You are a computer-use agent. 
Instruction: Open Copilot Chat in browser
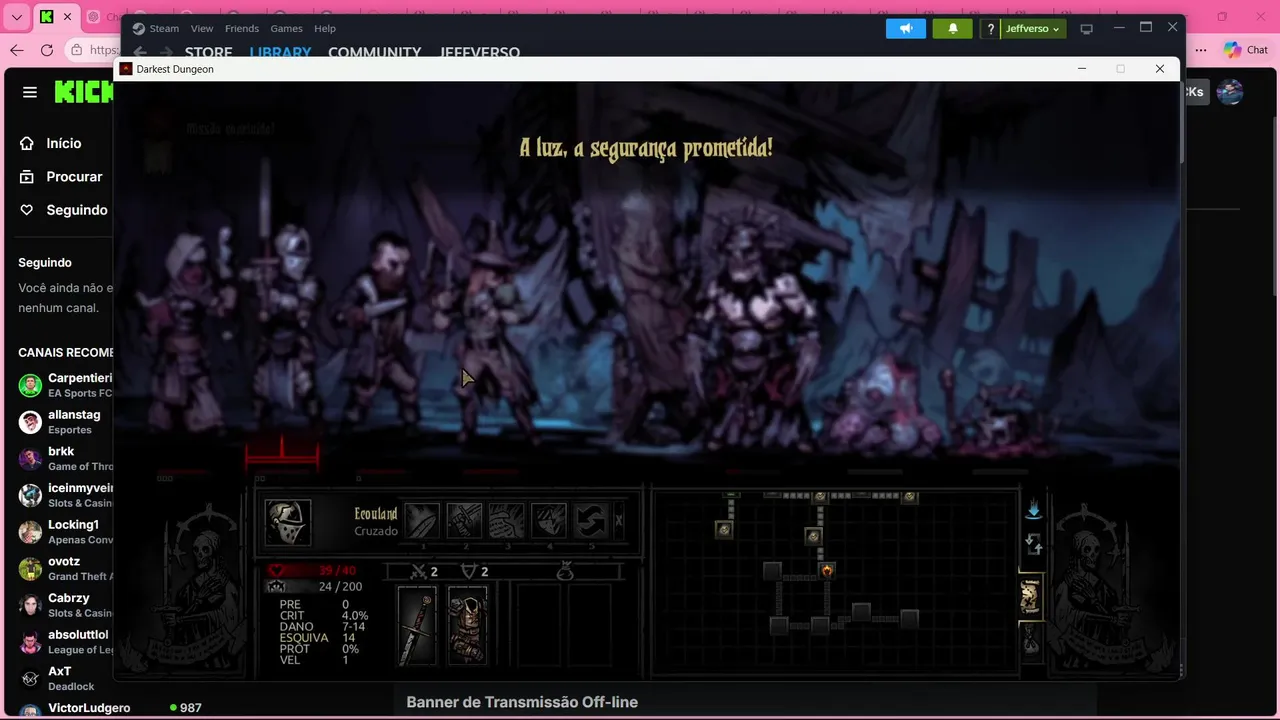pos(1246,50)
